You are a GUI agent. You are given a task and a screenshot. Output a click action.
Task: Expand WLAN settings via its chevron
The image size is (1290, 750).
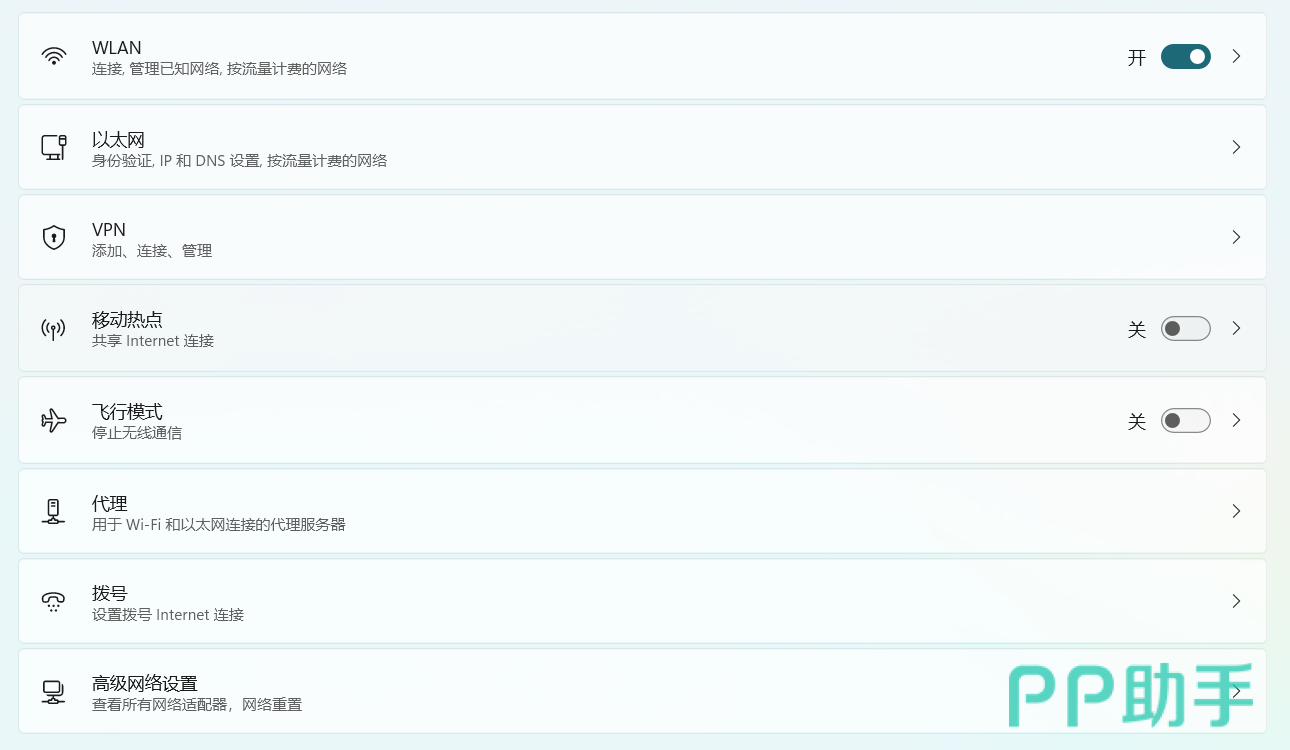[1237, 57]
